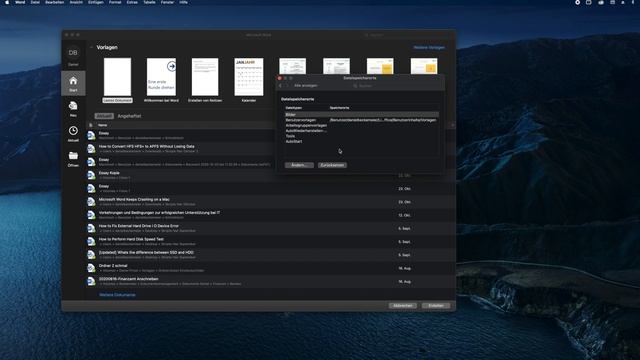Open the Bearbeiten menu

coord(54,2)
